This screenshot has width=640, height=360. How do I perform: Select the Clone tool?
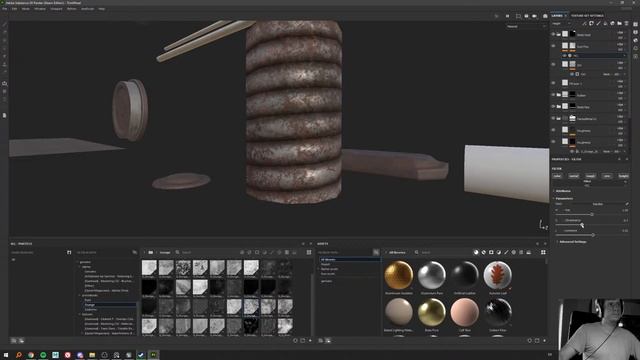4,64
